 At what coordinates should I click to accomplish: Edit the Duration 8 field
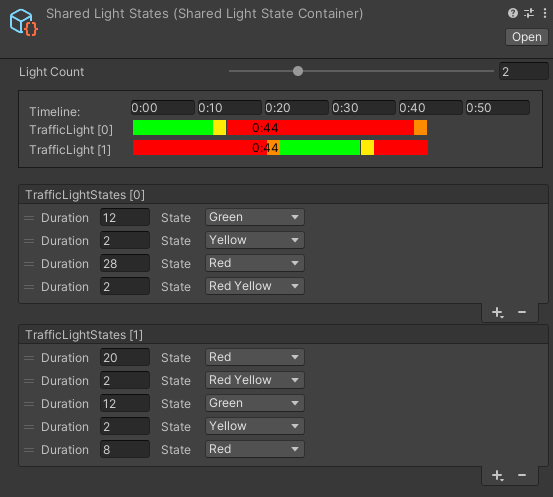click(125, 449)
